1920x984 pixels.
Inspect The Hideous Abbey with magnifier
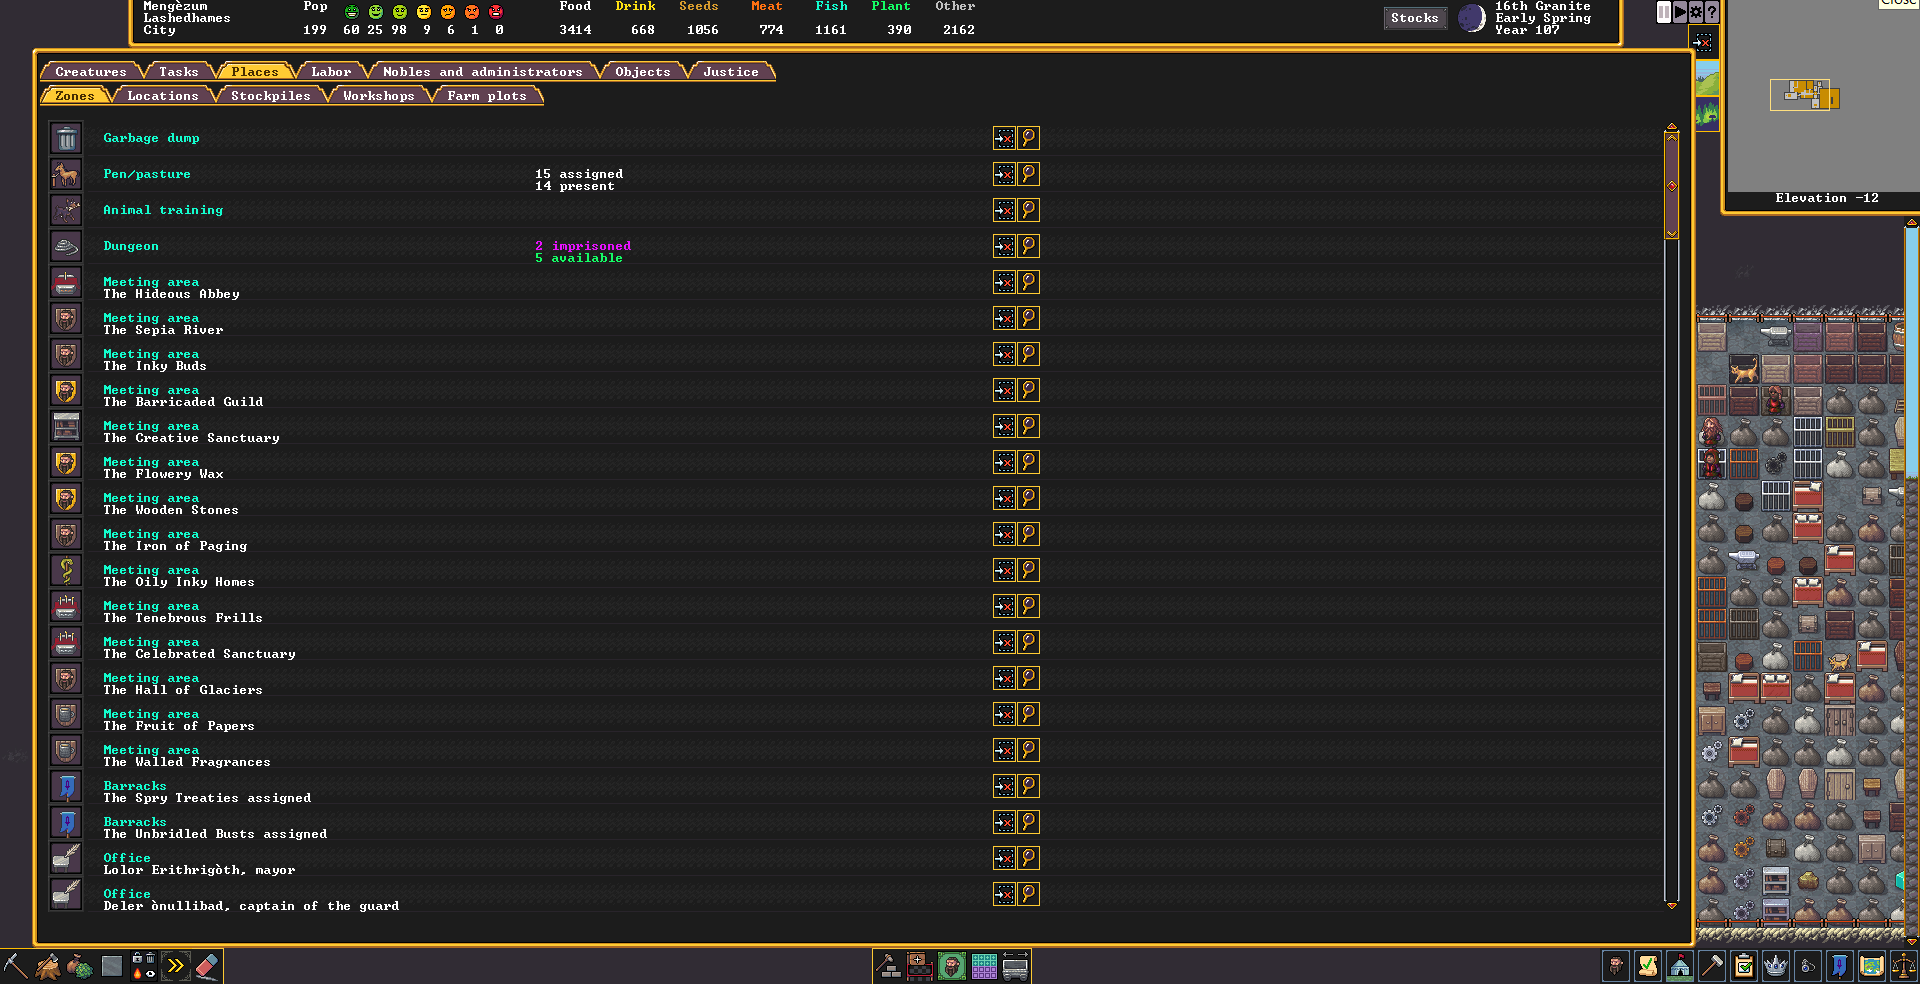[1028, 282]
